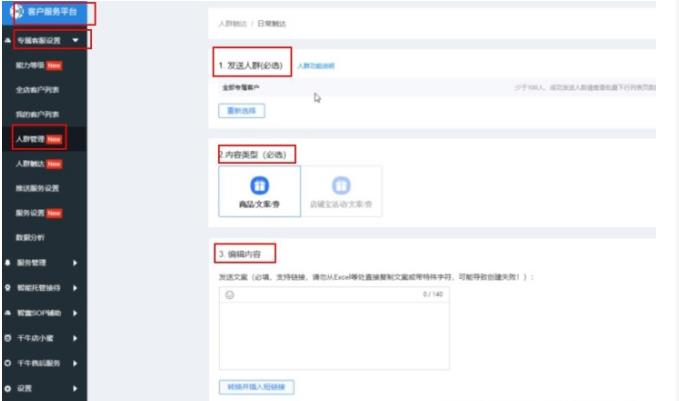Go to 我的客户列表 menu item
Image resolution: width=679 pixels, height=401 pixels.
pyautogui.click(x=36, y=115)
